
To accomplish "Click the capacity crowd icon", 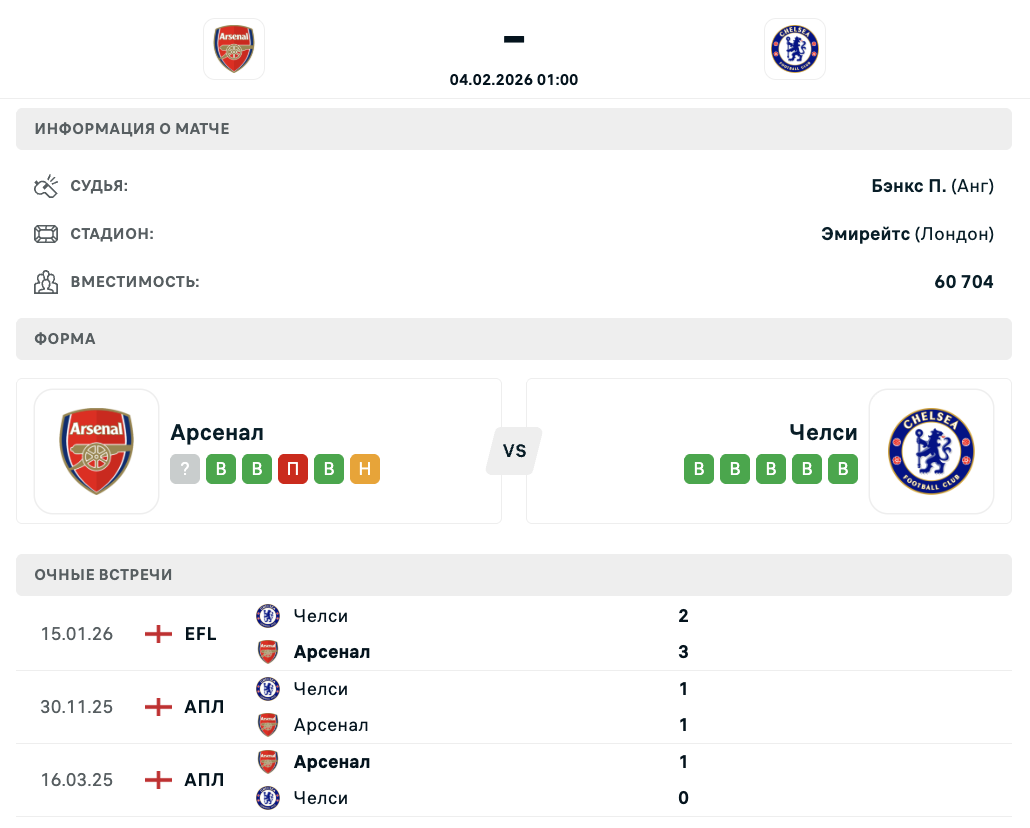I will [46, 282].
